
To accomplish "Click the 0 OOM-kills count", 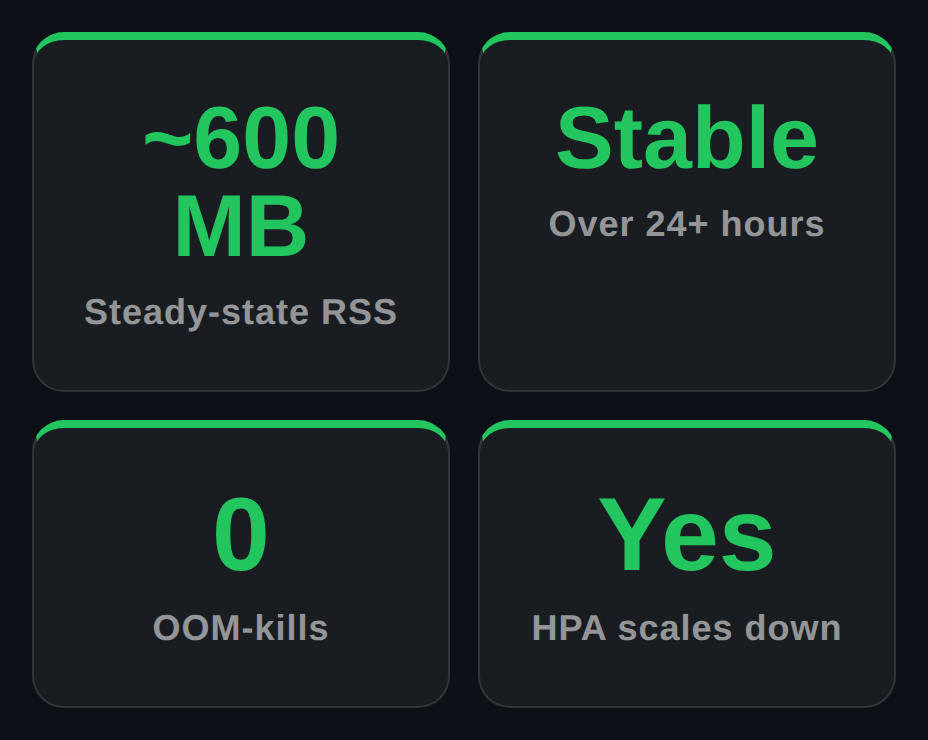I will (241, 535).
